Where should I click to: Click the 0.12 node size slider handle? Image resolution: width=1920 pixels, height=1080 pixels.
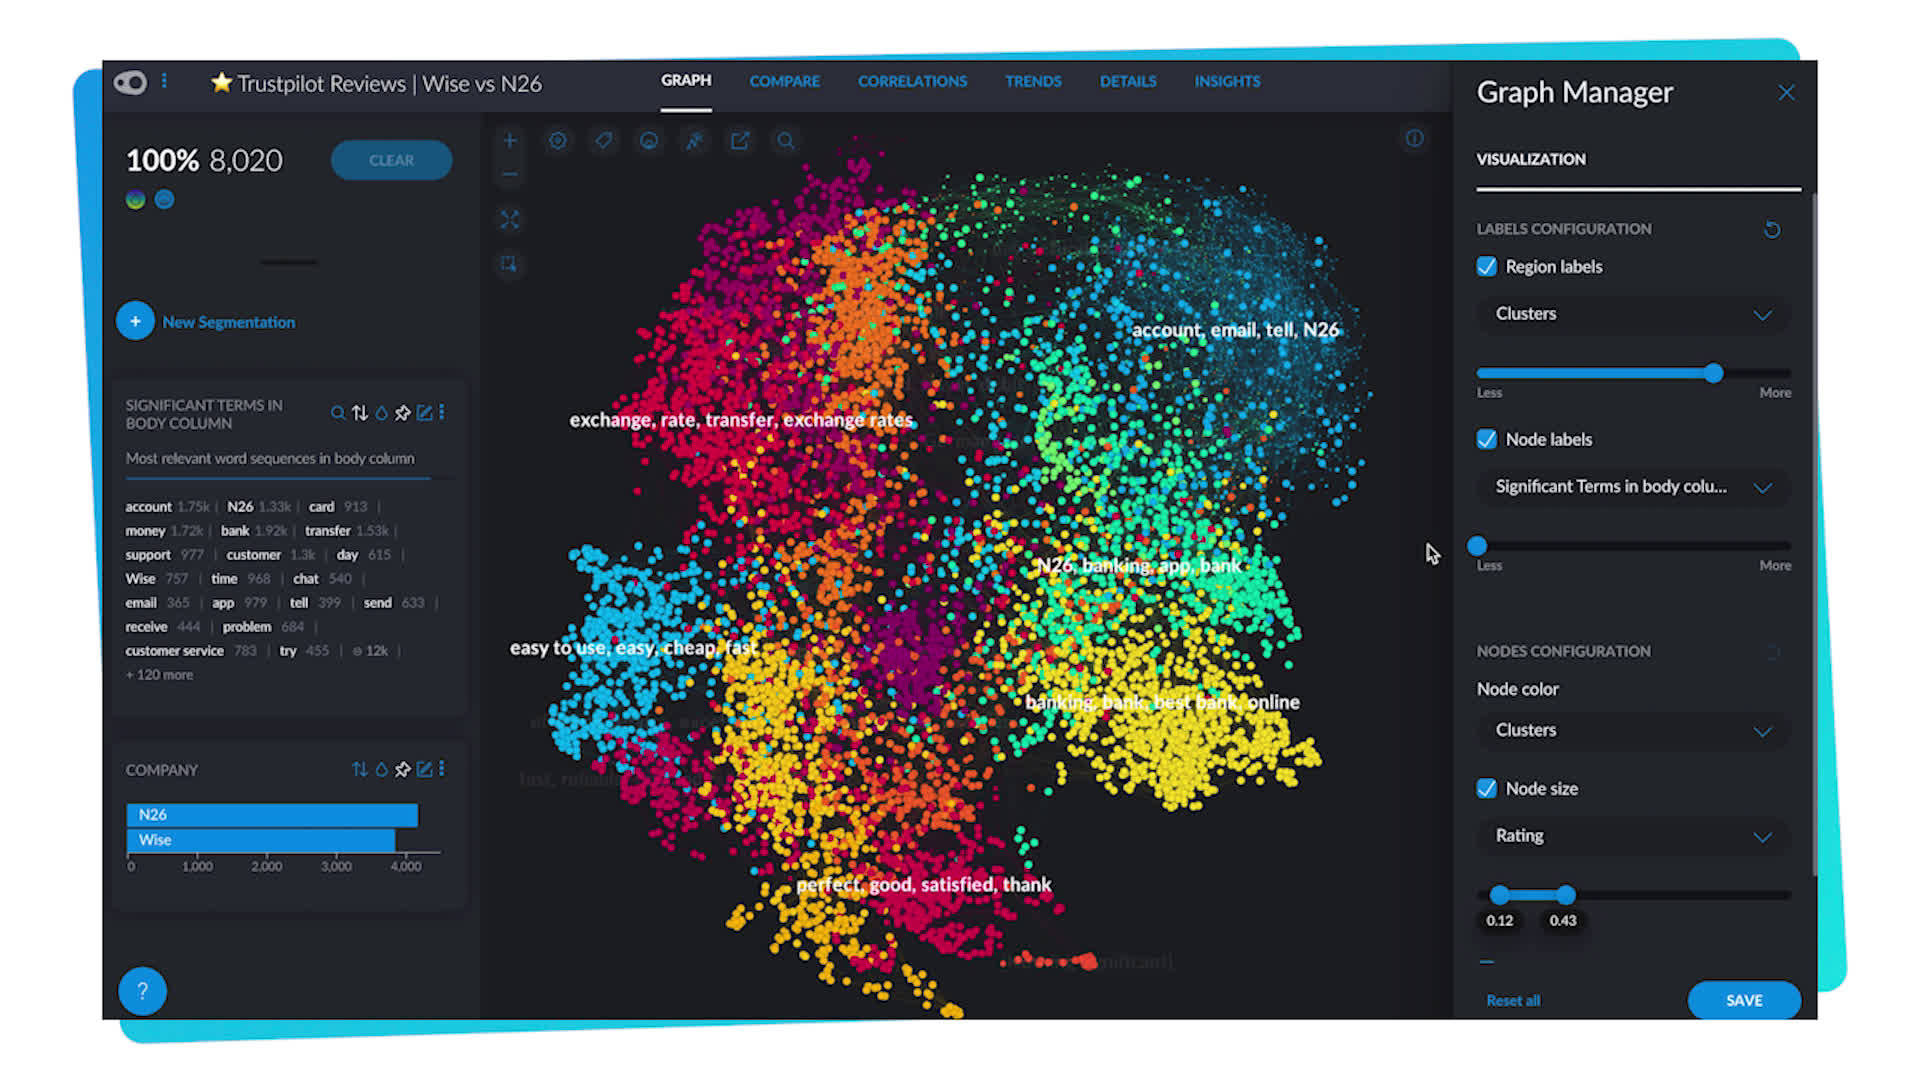pyautogui.click(x=1499, y=895)
